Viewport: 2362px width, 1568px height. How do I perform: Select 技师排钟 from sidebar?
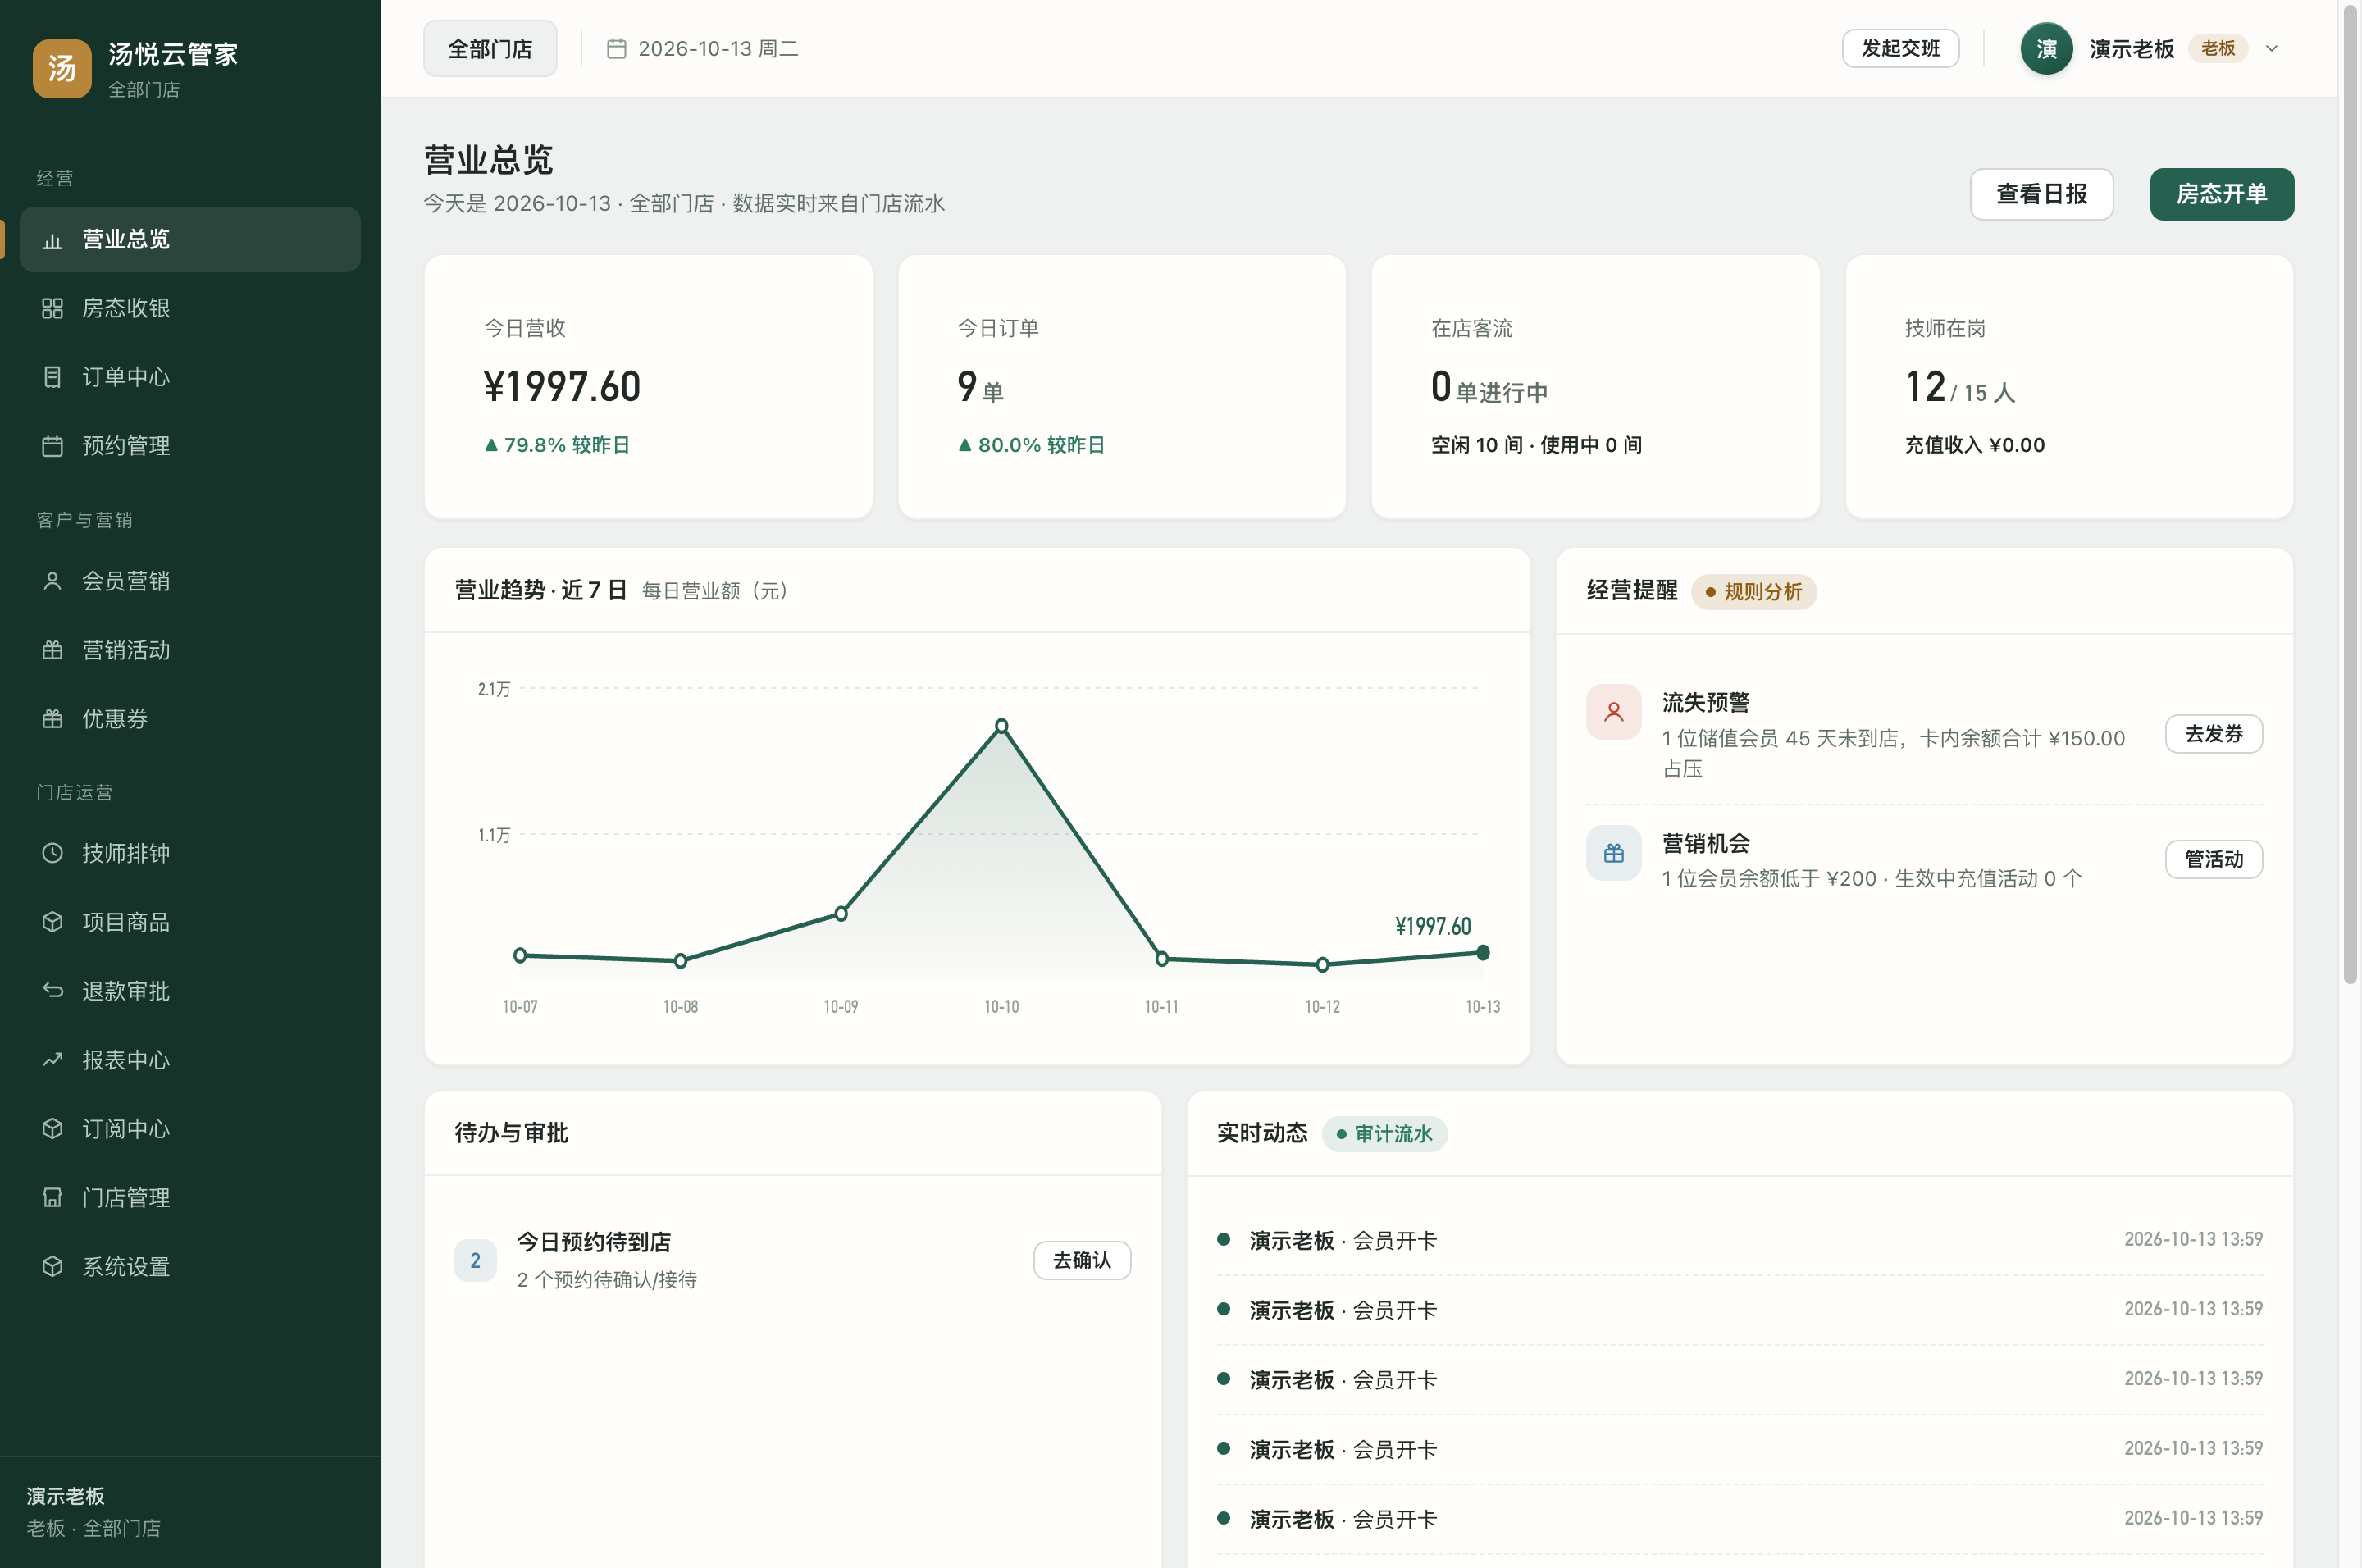point(190,853)
